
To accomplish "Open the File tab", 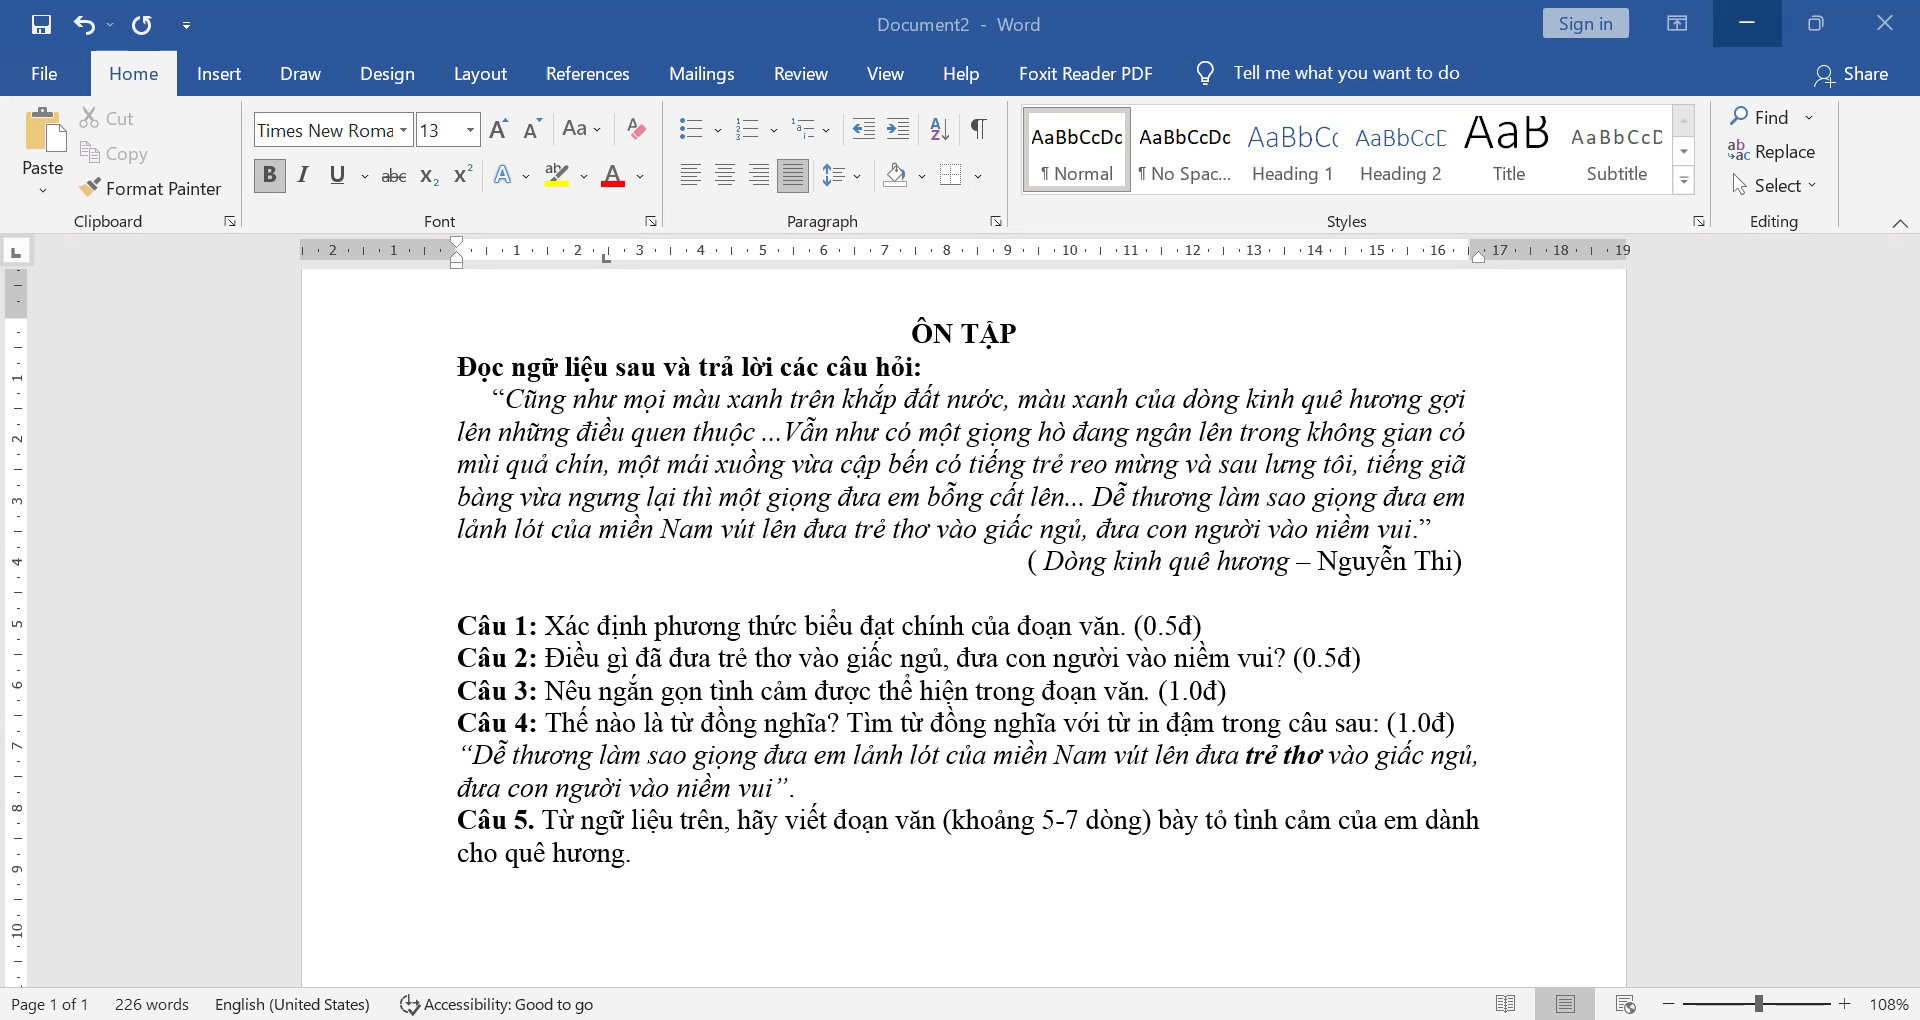I will 44,73.
